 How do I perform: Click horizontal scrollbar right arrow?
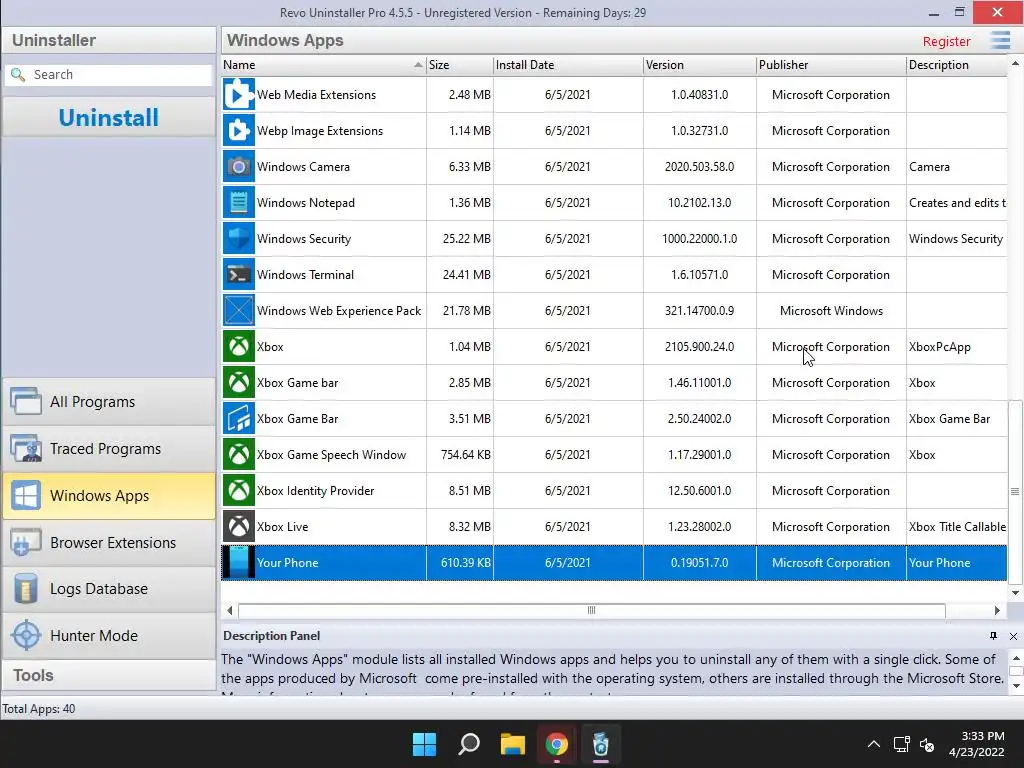(997, 610)
